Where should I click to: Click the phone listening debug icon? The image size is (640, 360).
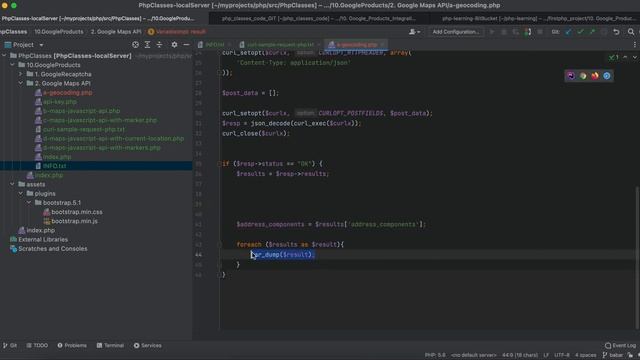528,32
